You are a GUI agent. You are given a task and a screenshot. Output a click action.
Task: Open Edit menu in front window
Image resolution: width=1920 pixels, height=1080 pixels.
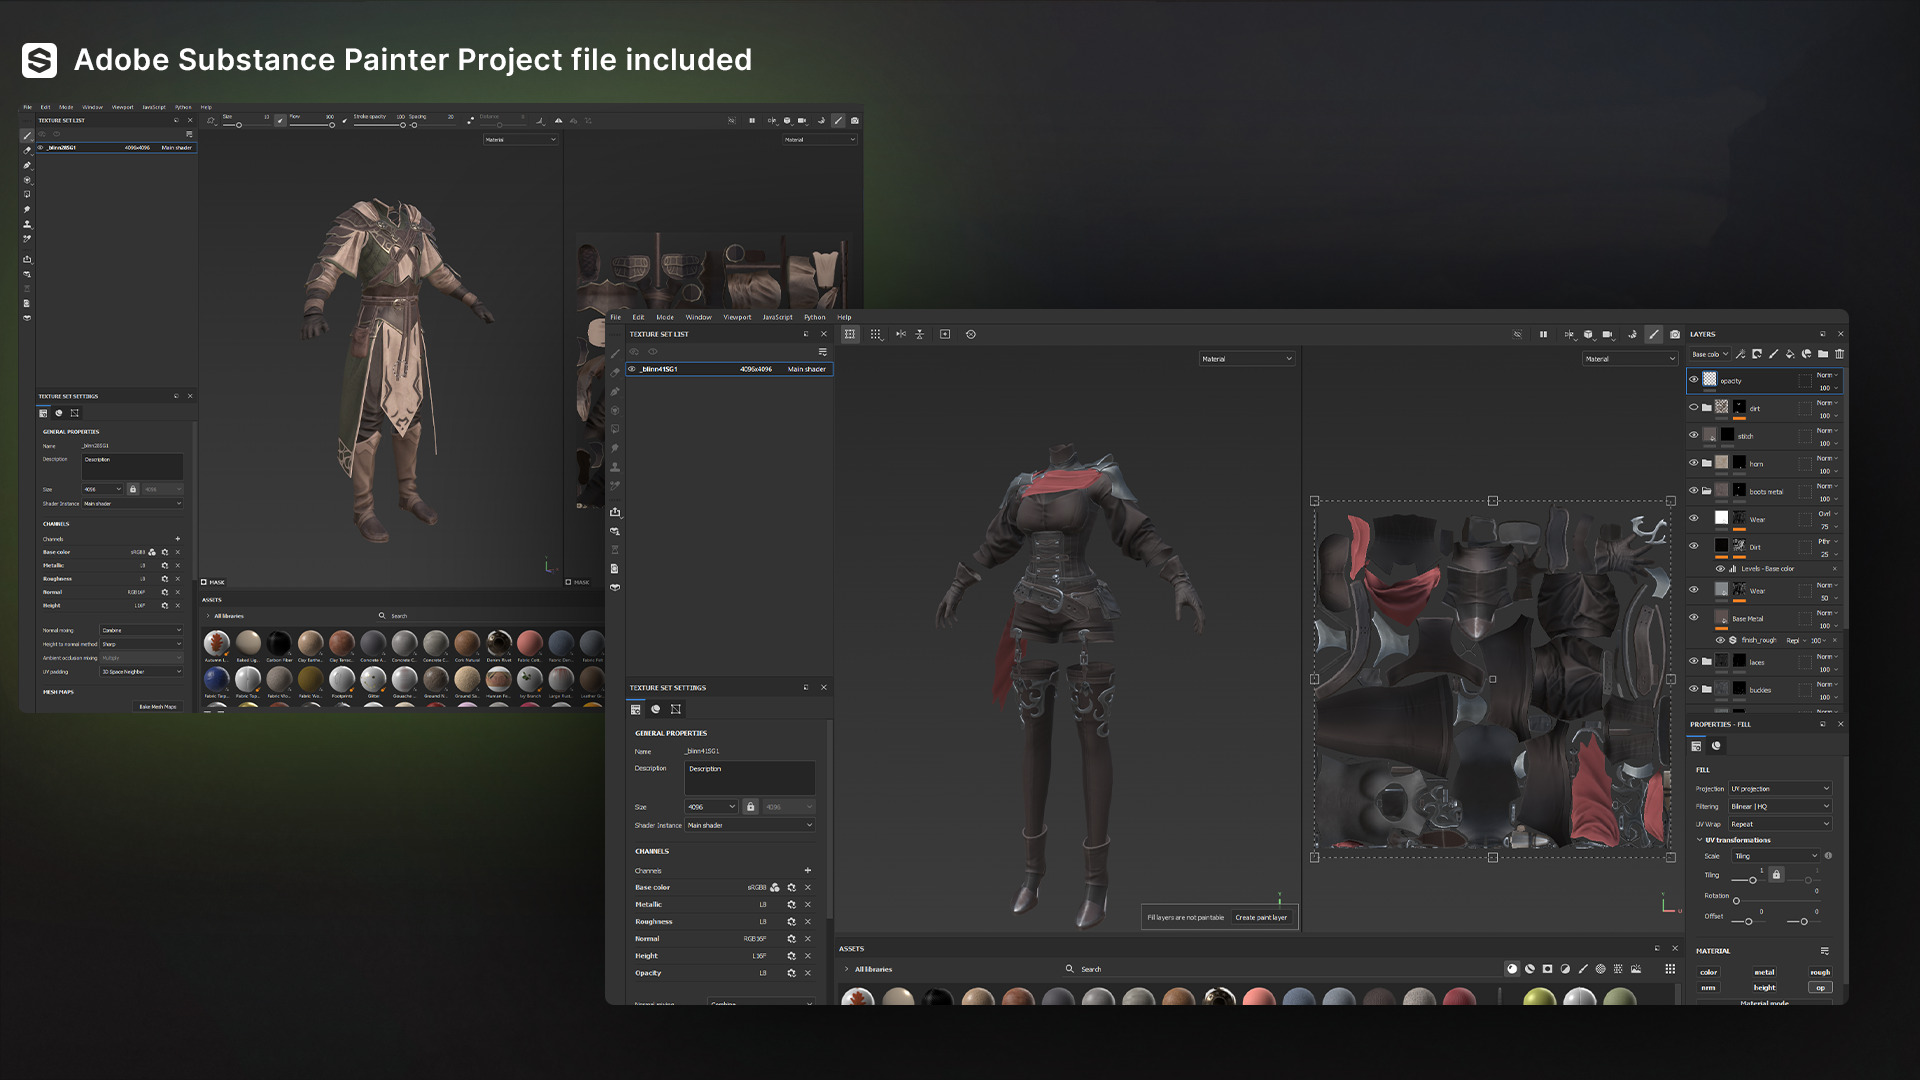(x=638, y=317)
